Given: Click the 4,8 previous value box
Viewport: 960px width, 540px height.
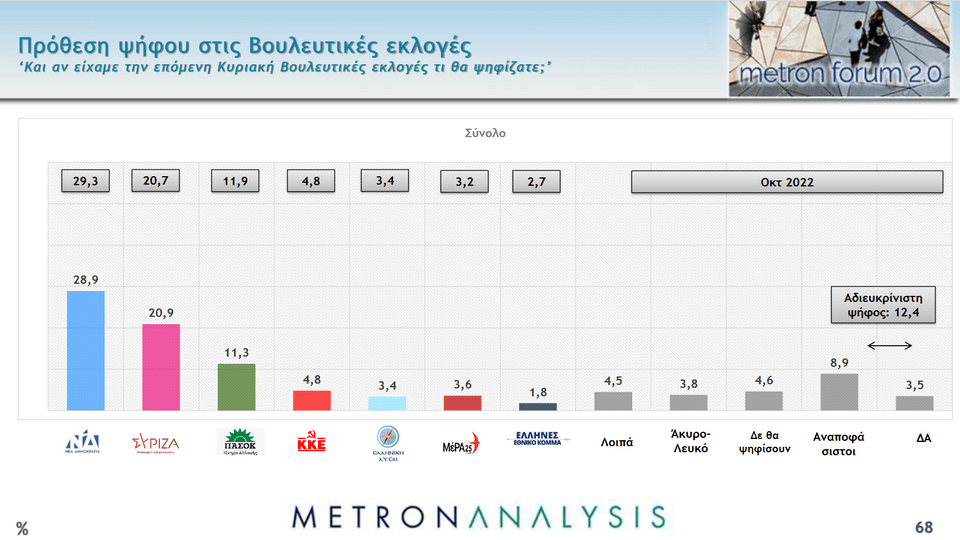Looking at the screenshot, I should [311, 181].
